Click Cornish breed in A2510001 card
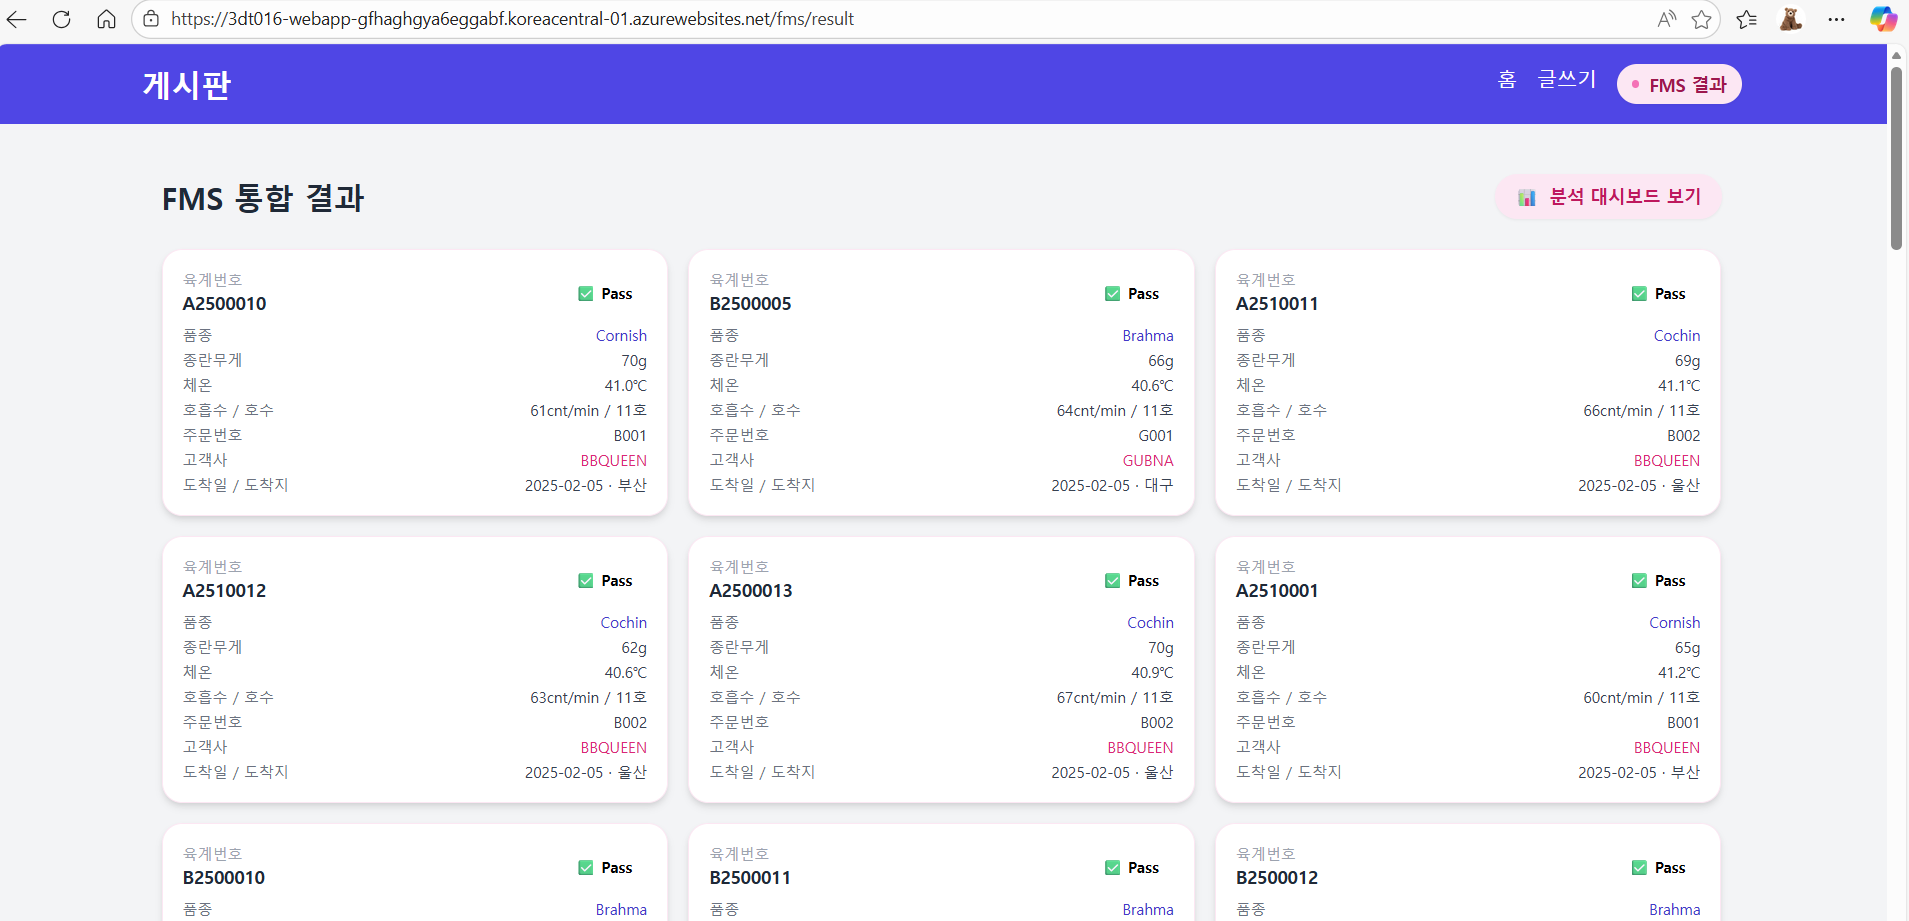Screen dimensions: 1909x921 click(x=1675, y=623)
